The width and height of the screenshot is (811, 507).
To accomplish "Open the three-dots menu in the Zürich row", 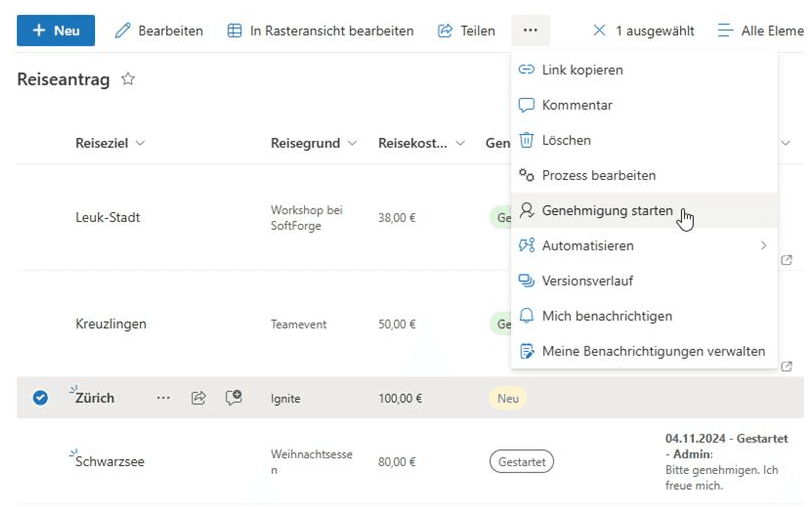I will click(163, 398).
